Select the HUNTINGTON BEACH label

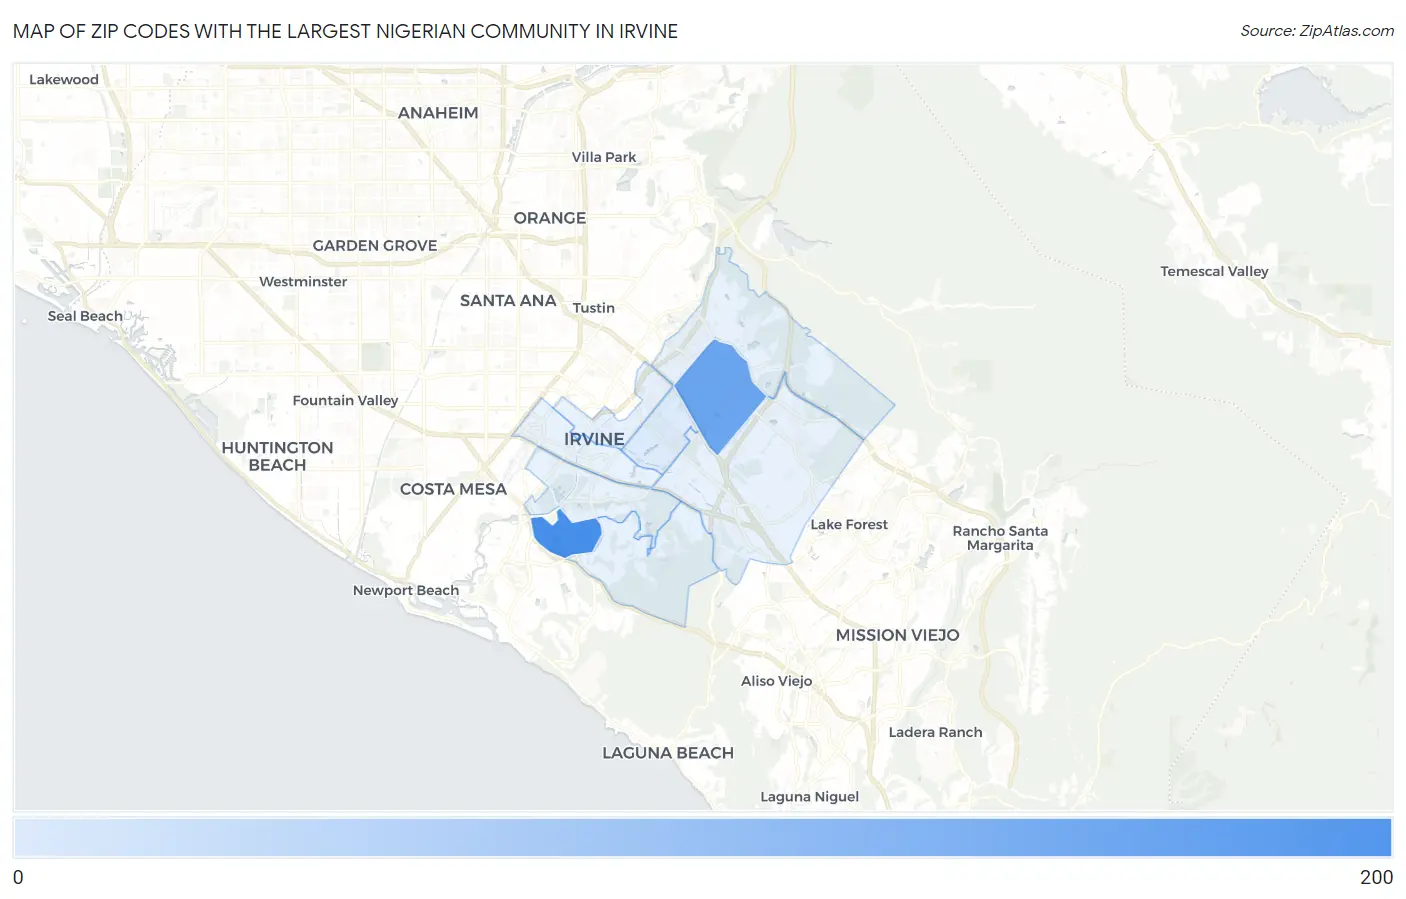tap(277, 456)
